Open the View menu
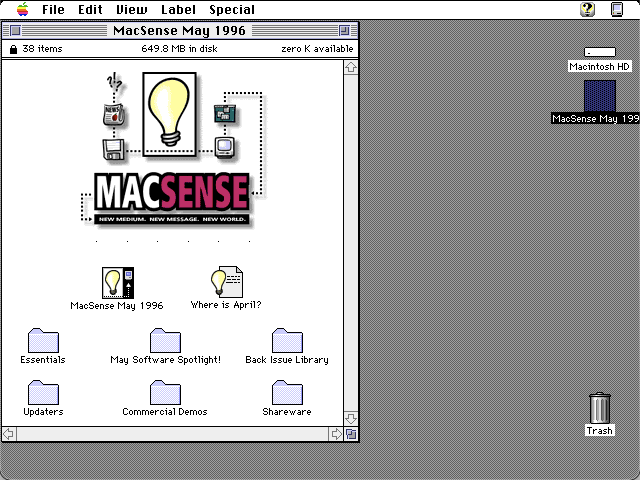Image resolution: width=640 pixels, height=480 pixels. (131, 9)
